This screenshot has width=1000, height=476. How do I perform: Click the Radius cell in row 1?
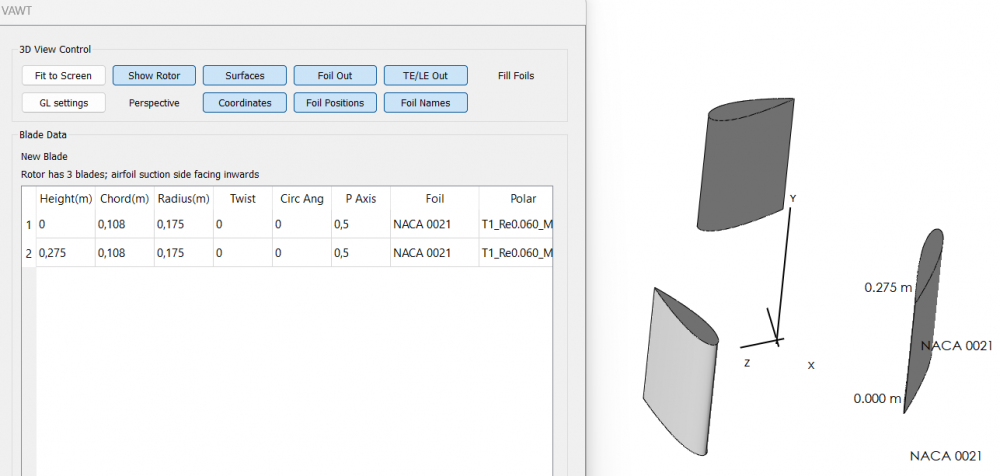pyautogui.click(x=183, y=225)
